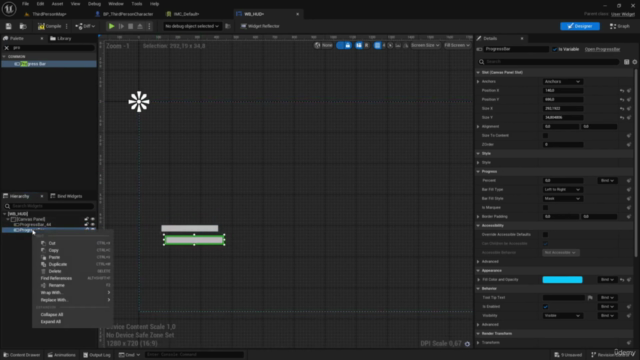
Task: Compile the widget blueprint
Action: (50, 26)
